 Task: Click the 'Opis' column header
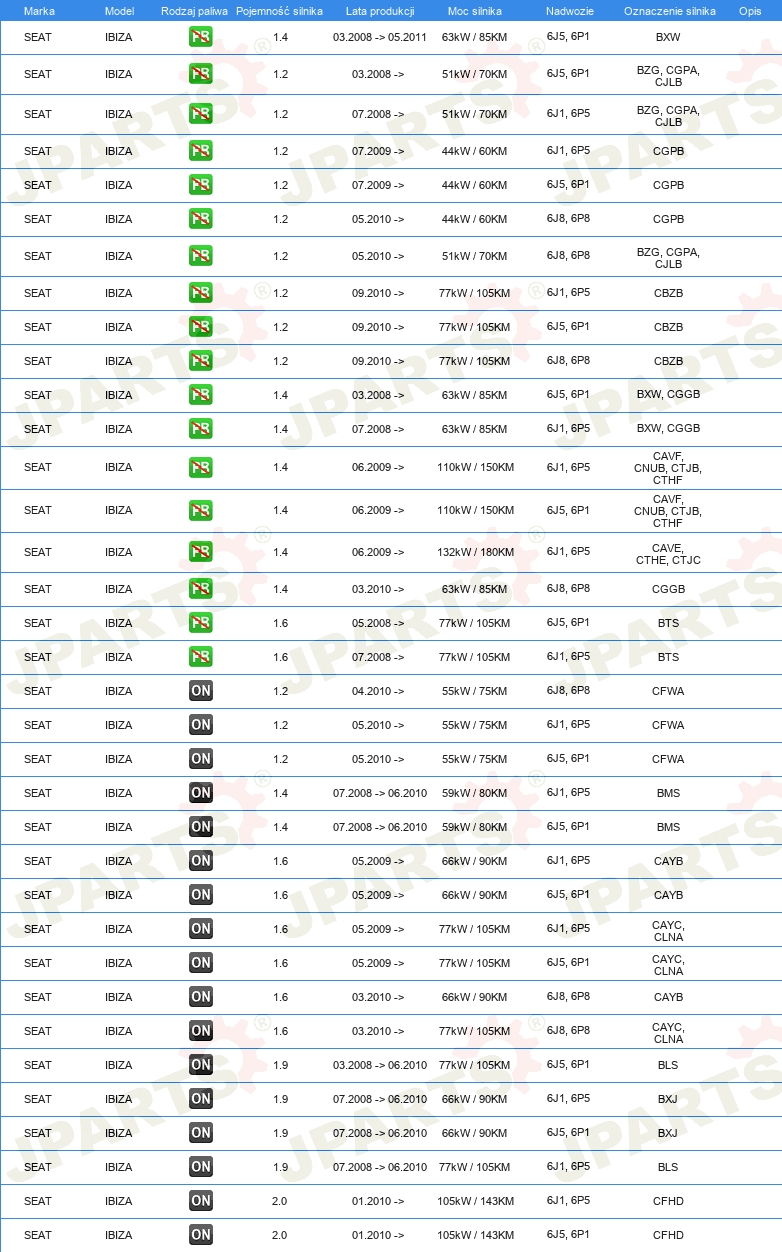point(749,10)
